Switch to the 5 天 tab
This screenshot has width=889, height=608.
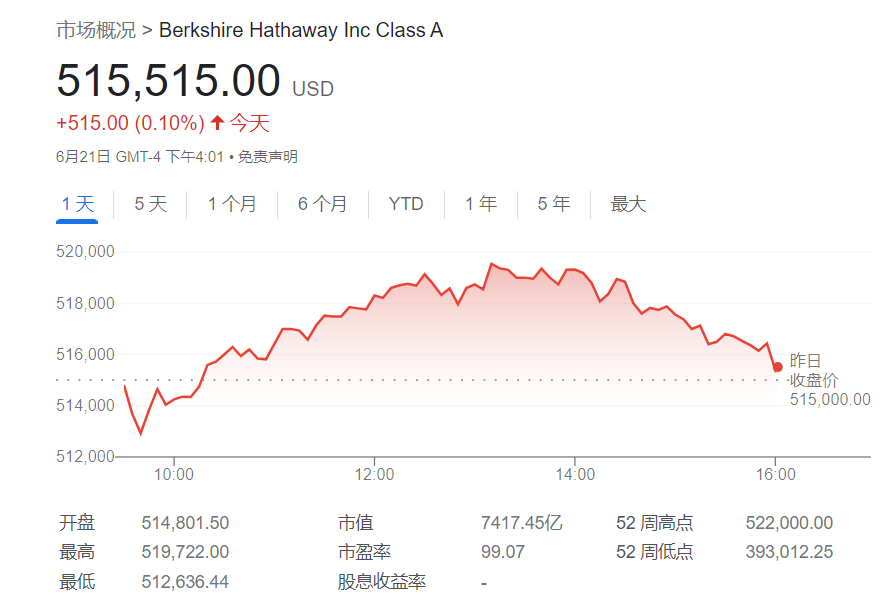pyautogui.click(x=151, y=204)
